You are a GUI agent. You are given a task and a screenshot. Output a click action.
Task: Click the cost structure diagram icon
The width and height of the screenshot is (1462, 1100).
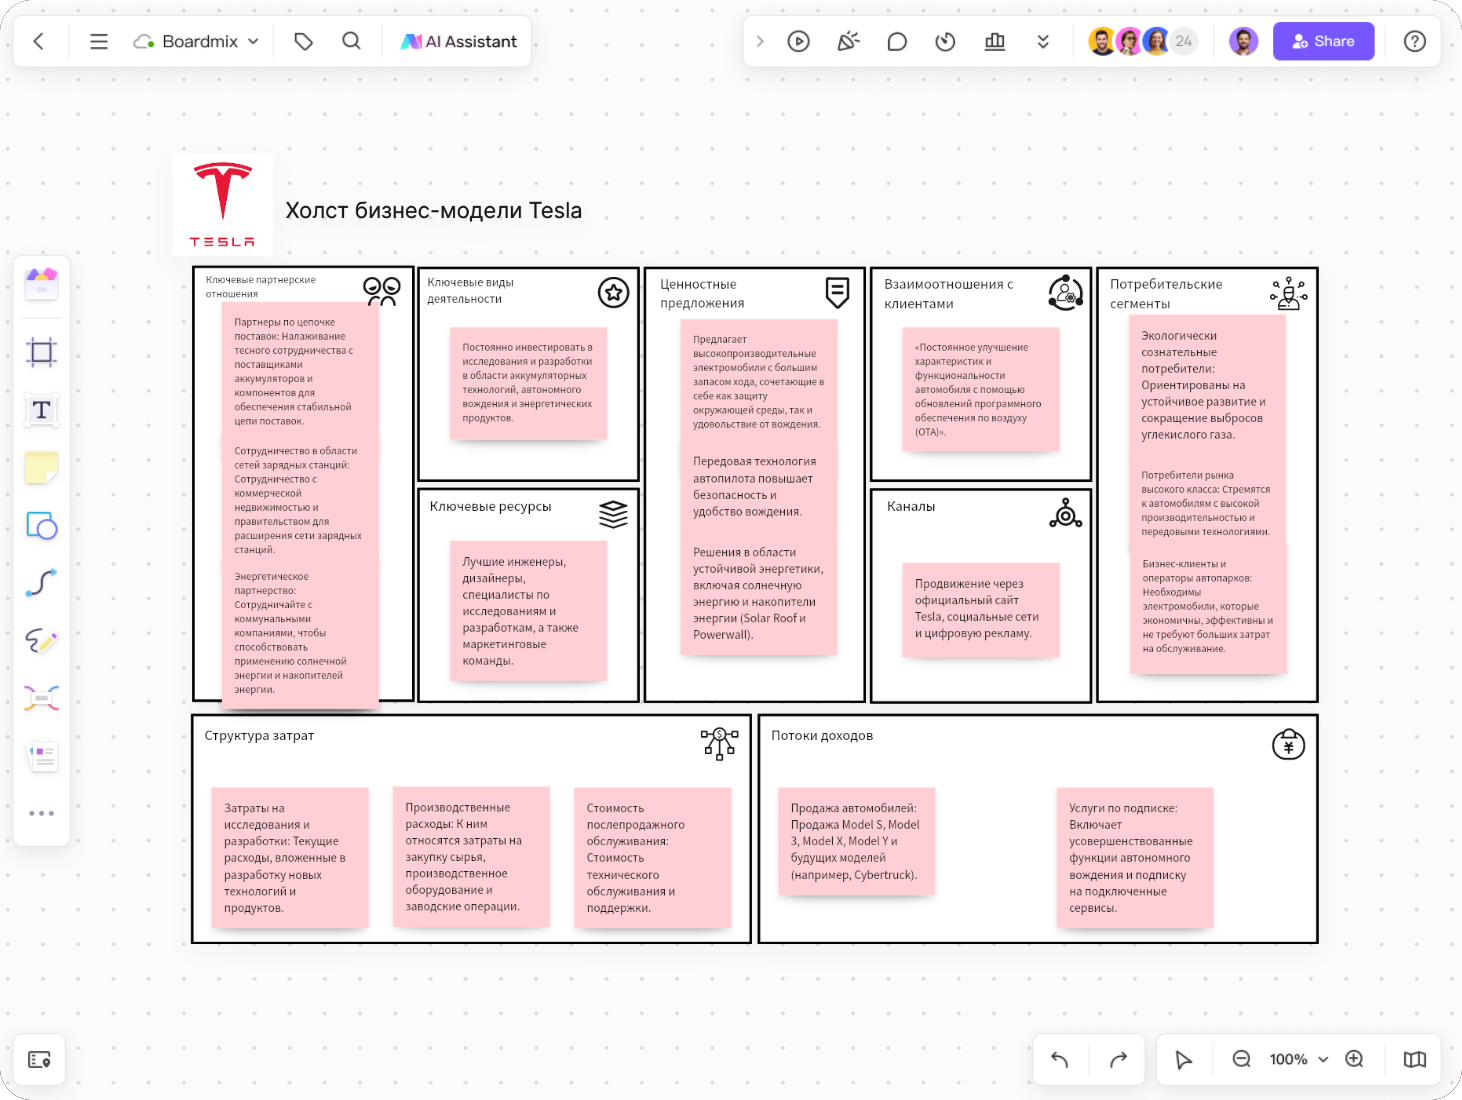tap(719, 744)
